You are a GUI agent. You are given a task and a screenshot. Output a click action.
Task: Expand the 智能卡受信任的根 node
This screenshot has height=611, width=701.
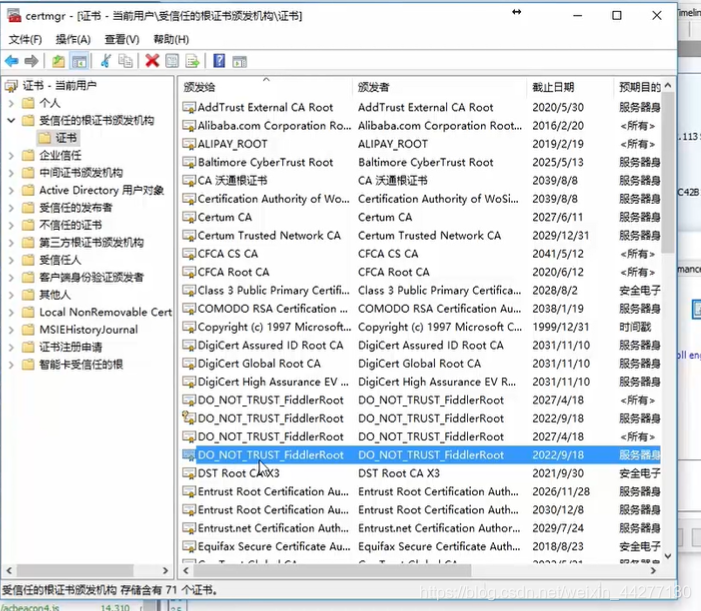coord(11,365)
